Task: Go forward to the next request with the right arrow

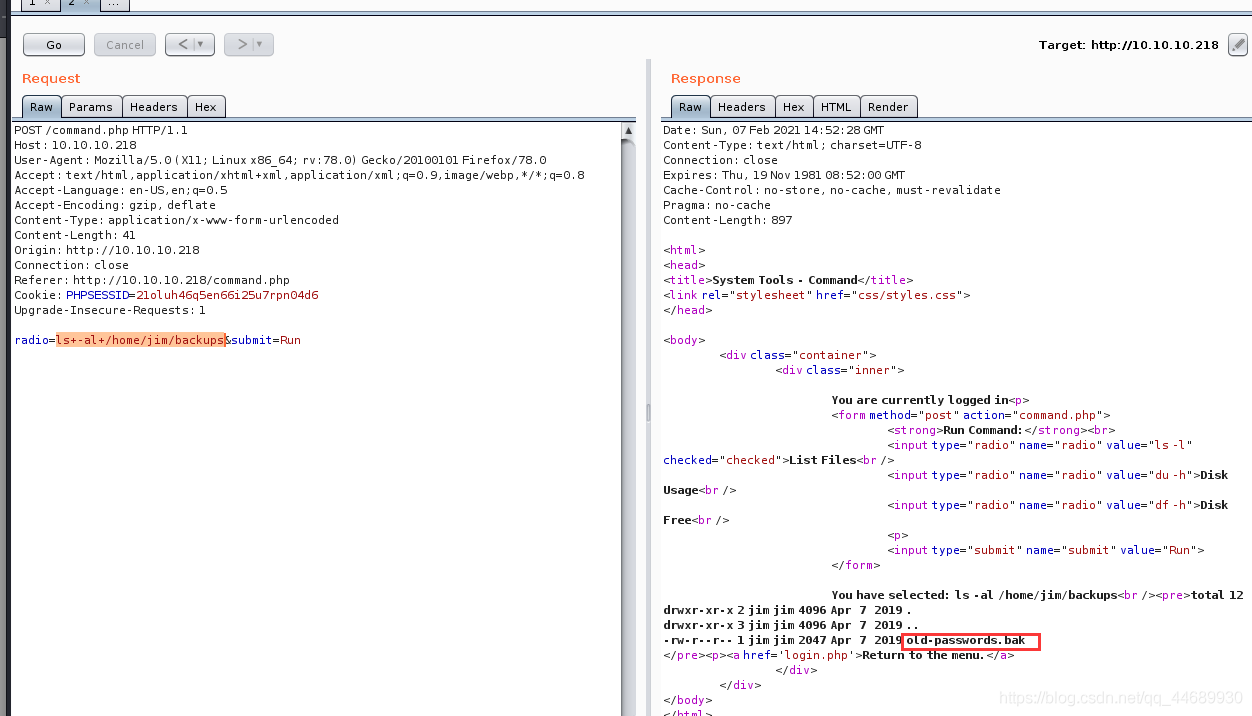Action: pyautogui.click(x=240, y=44)
